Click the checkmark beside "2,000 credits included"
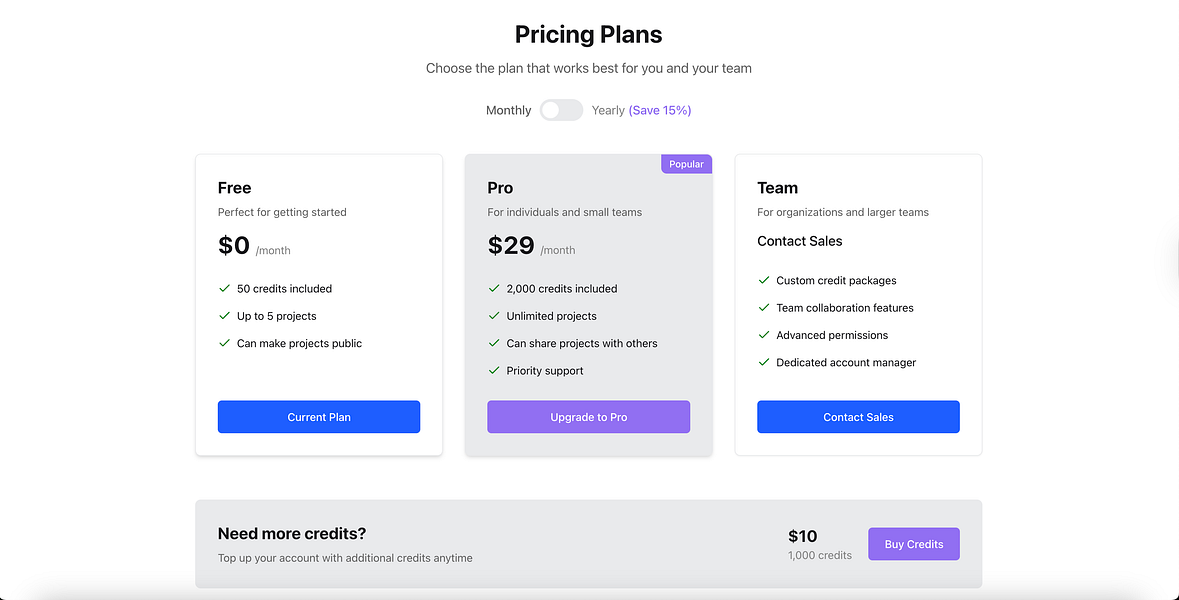1179x600 pixels. point(494,288)
